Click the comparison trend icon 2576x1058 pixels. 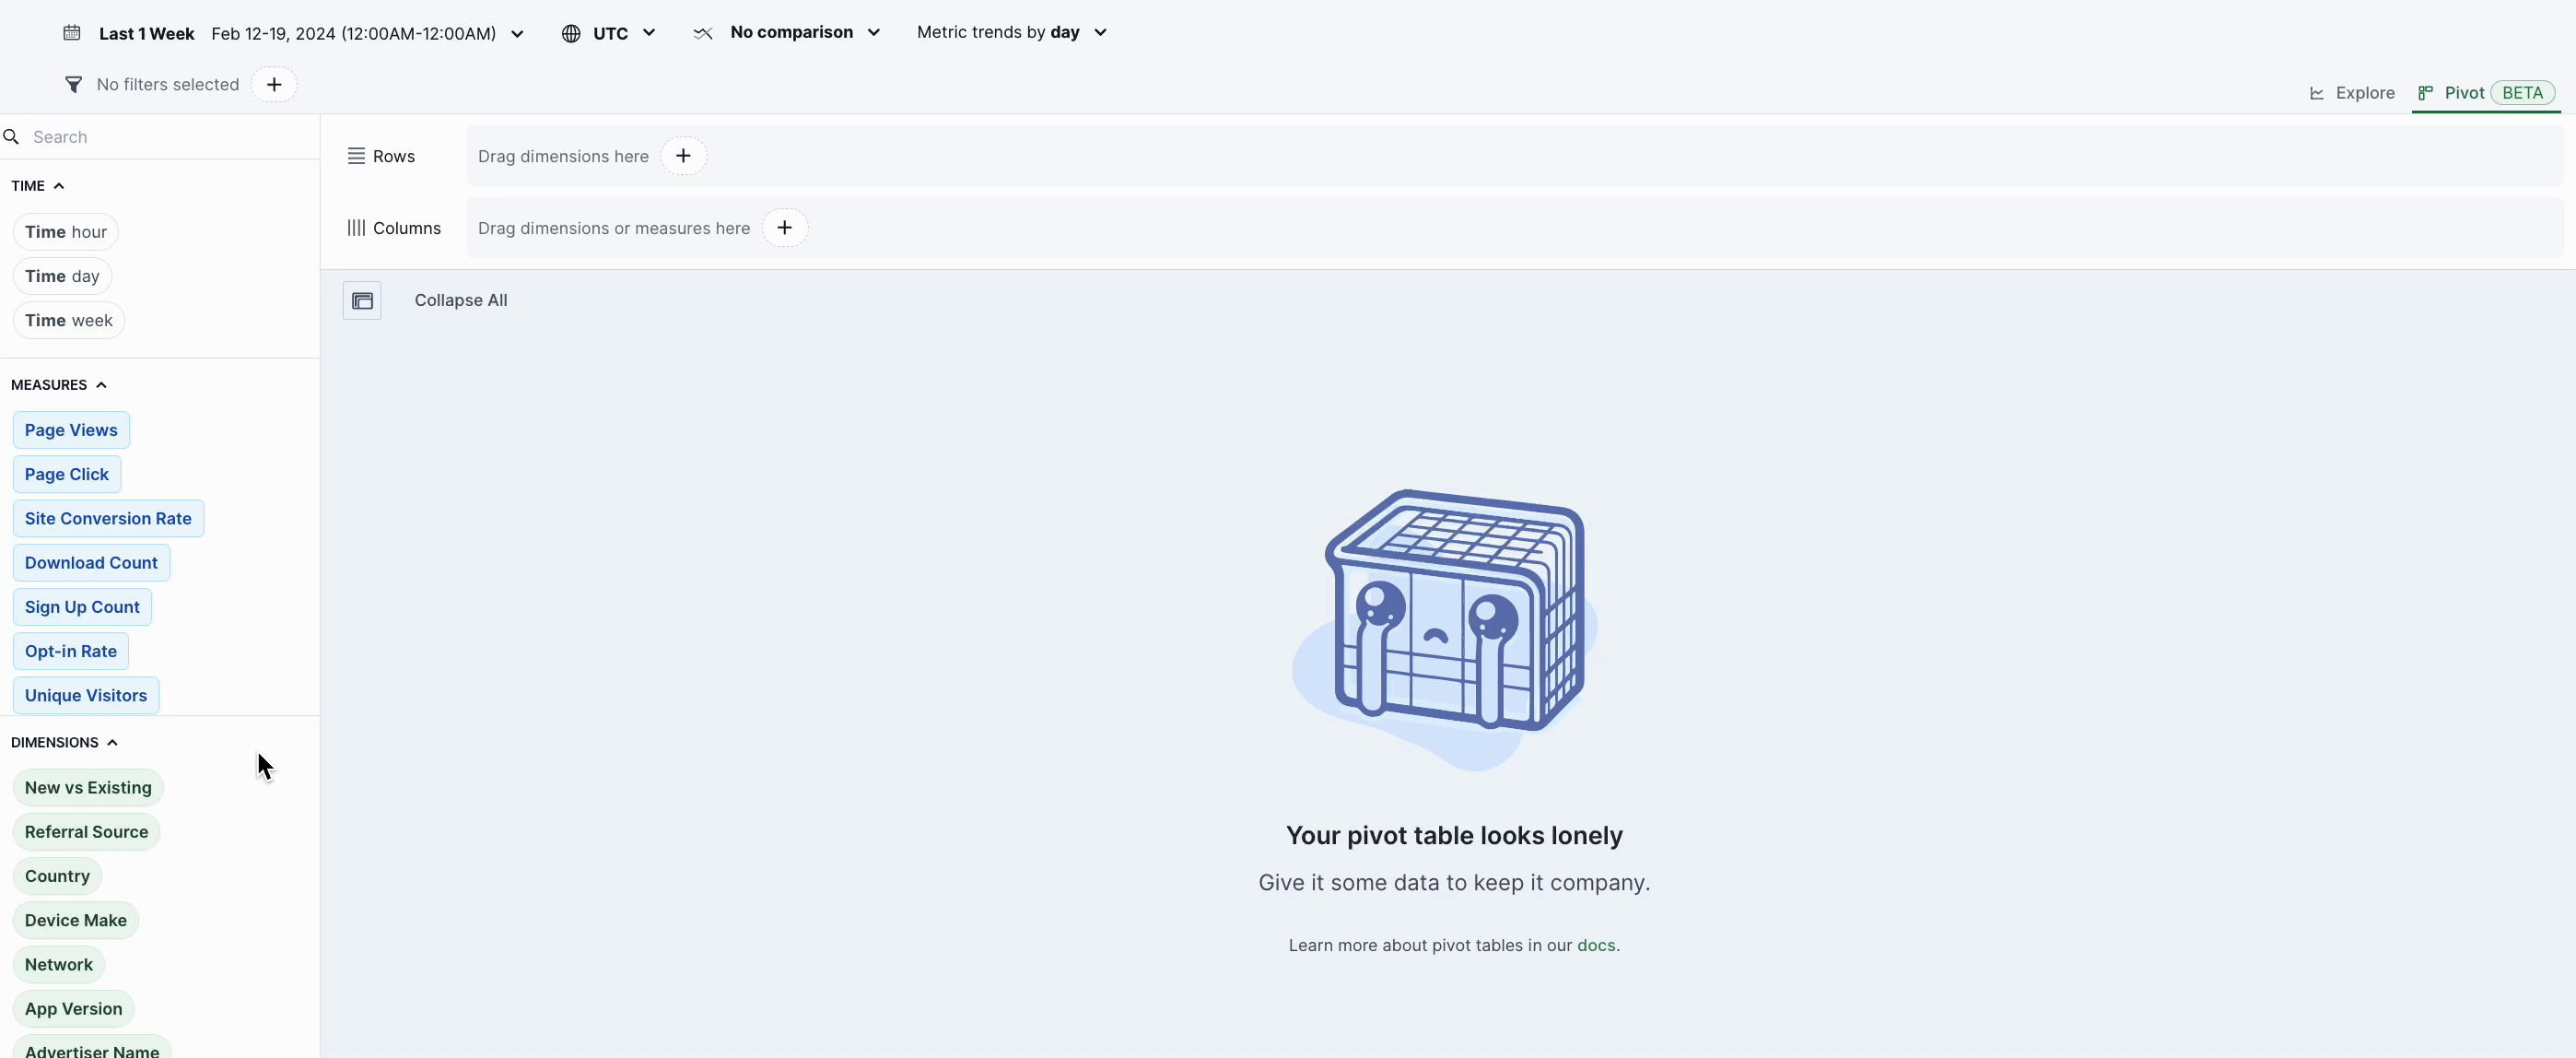coord(703,34)
